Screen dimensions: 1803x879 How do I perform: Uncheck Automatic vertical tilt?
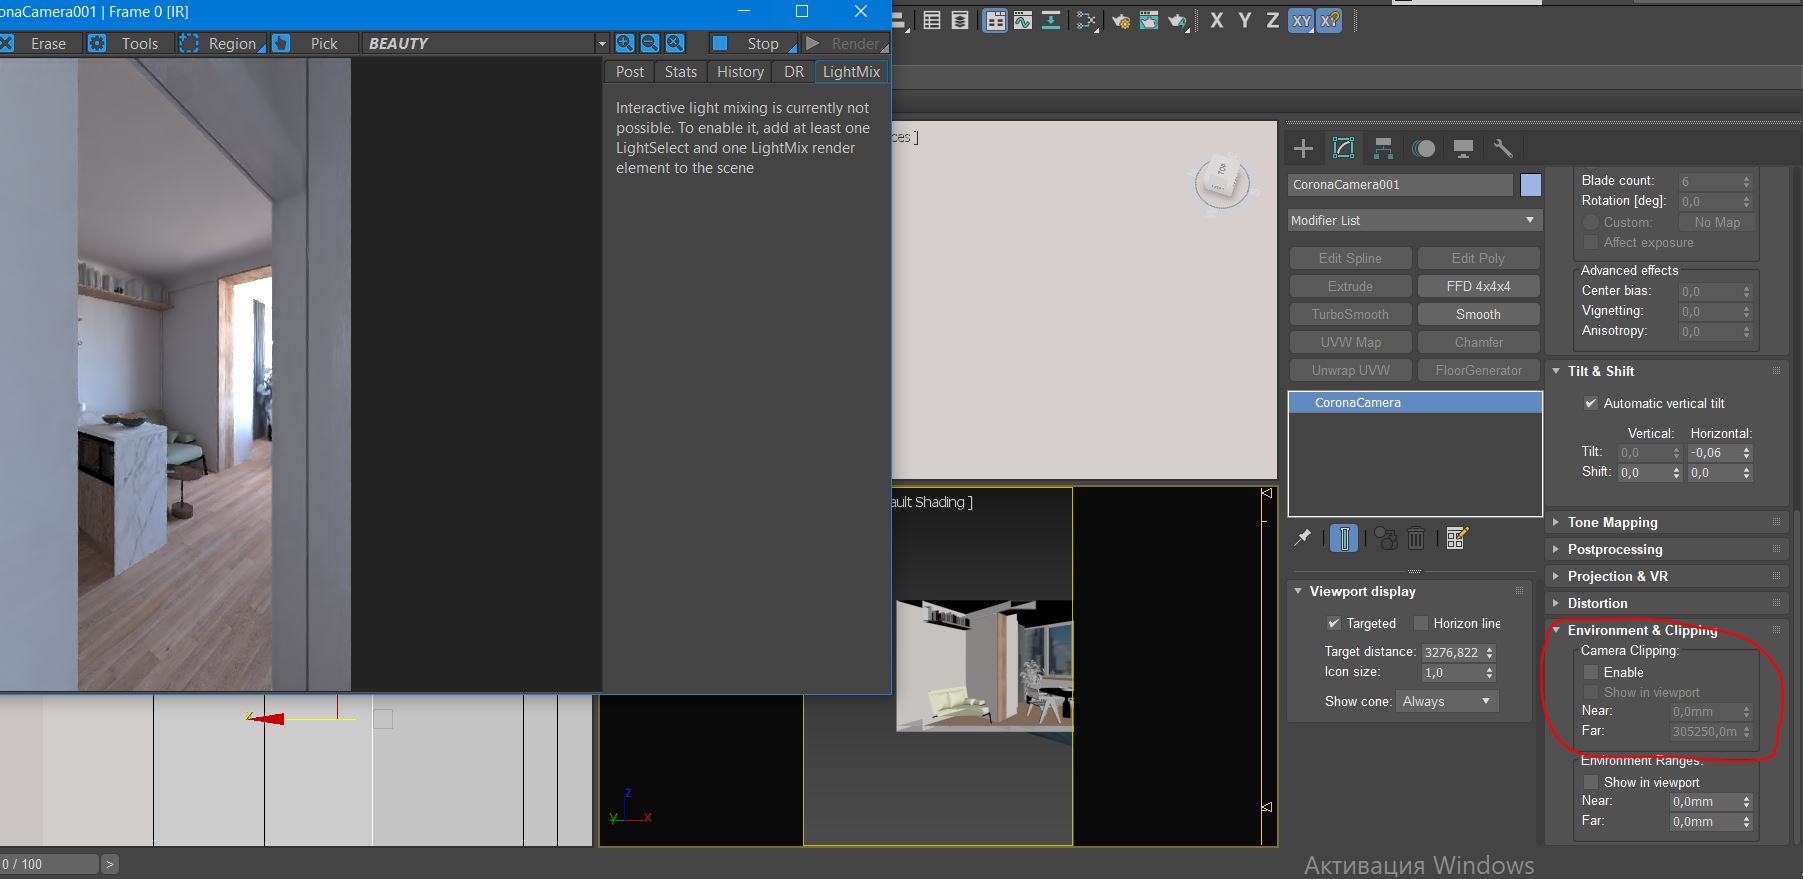pos(1591,403)
